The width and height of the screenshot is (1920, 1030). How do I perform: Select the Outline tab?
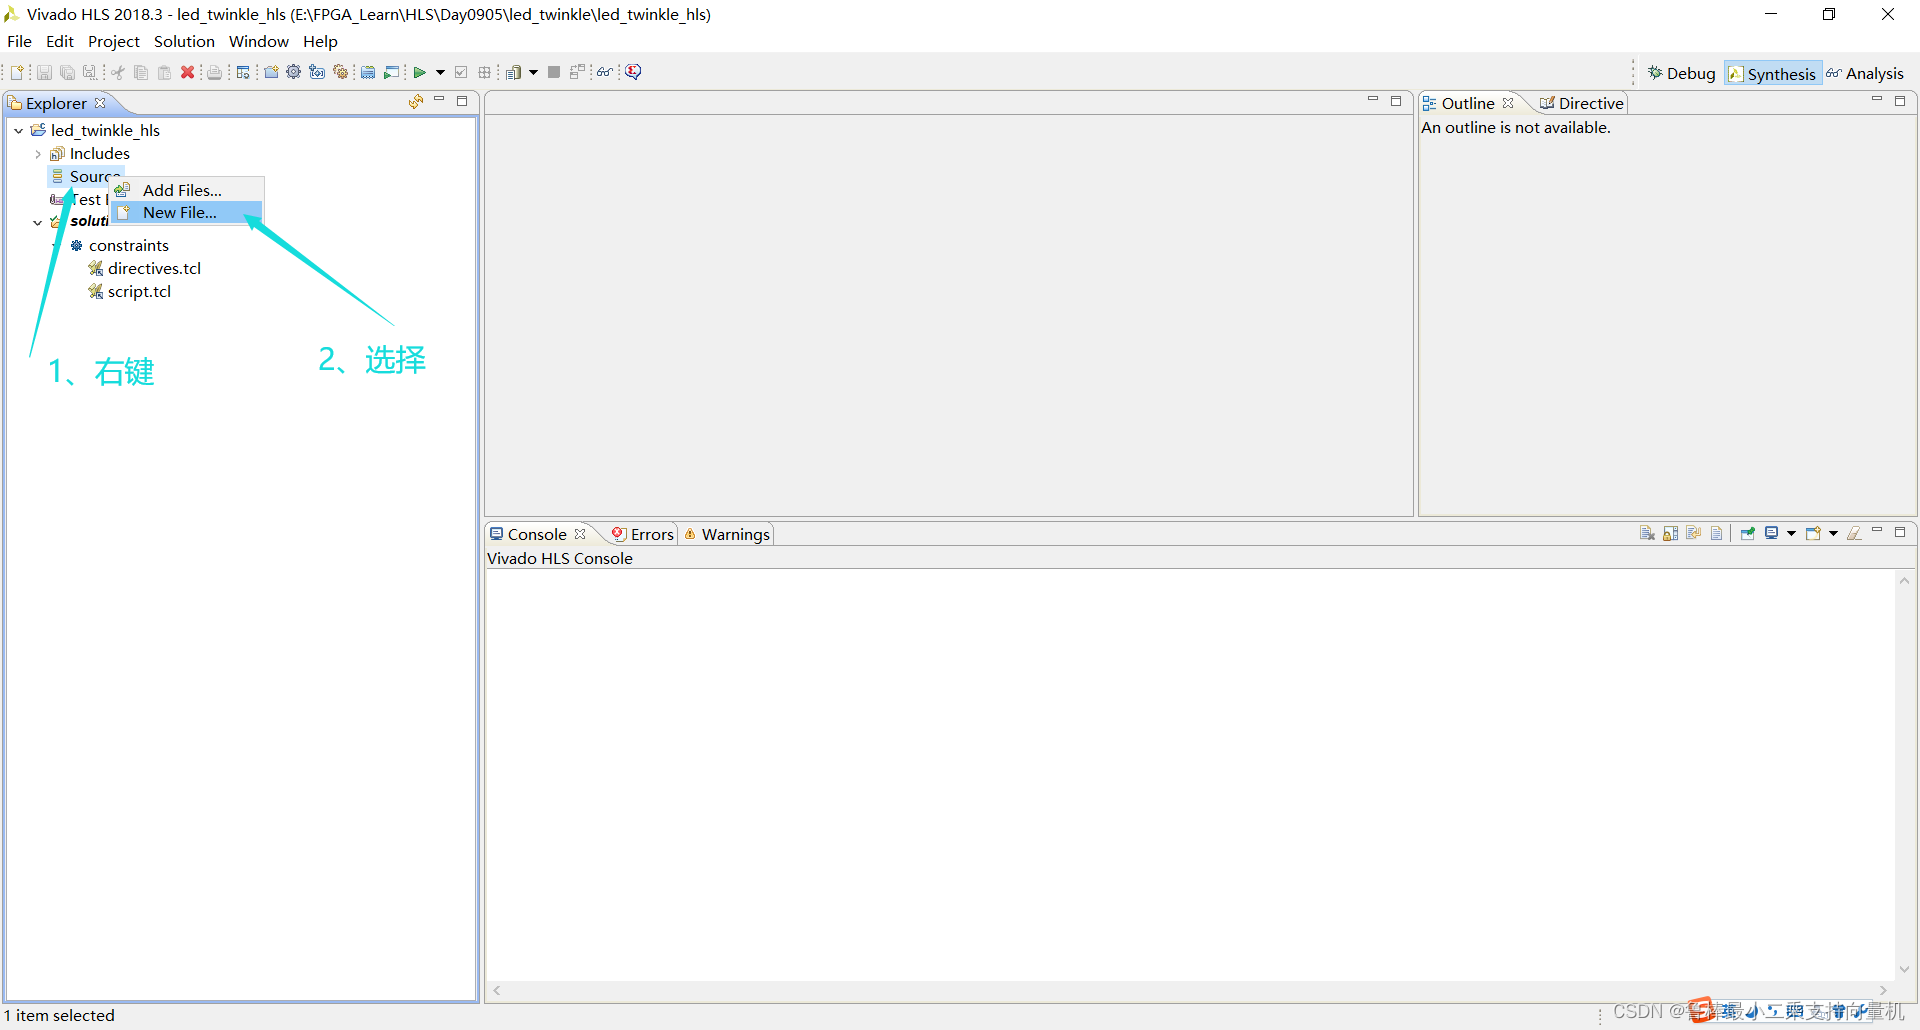[1467, 104]
